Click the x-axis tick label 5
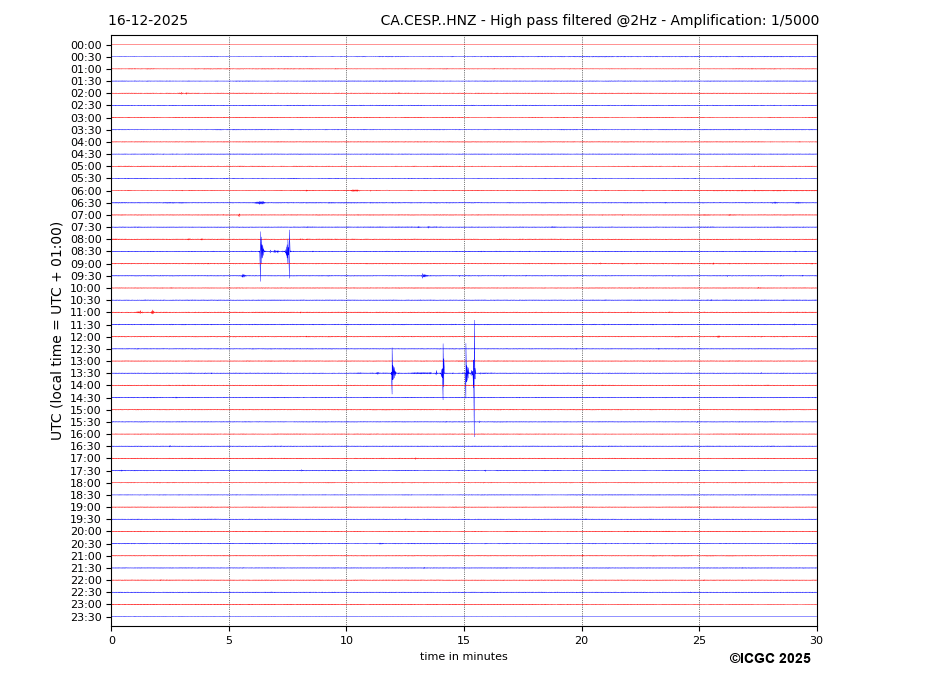Screen dimensions: 927x696 coord(229,640)
